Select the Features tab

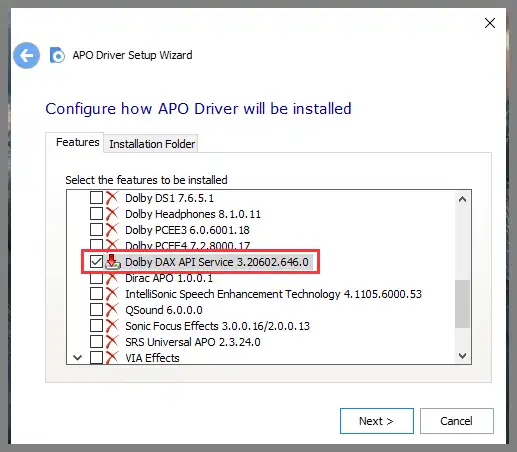[78, 142]
